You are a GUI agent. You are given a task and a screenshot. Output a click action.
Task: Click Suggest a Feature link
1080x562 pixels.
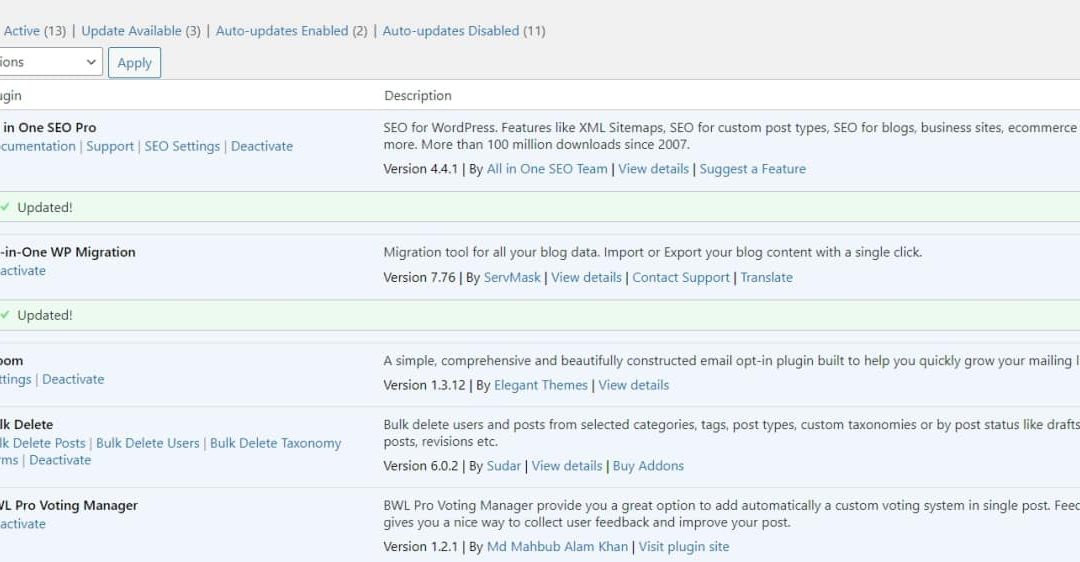[x=752, y=169]
